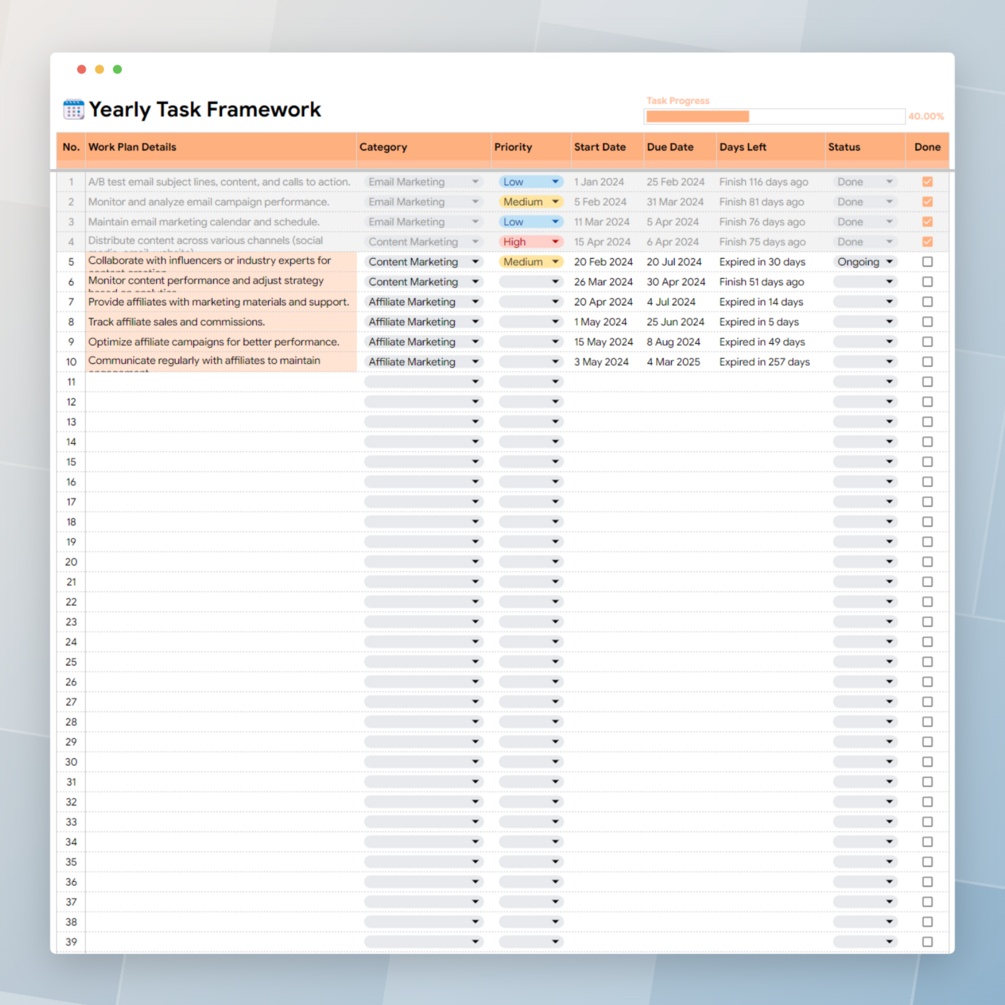Open the empty status dropdown in row 20

[x=865, y=561]
